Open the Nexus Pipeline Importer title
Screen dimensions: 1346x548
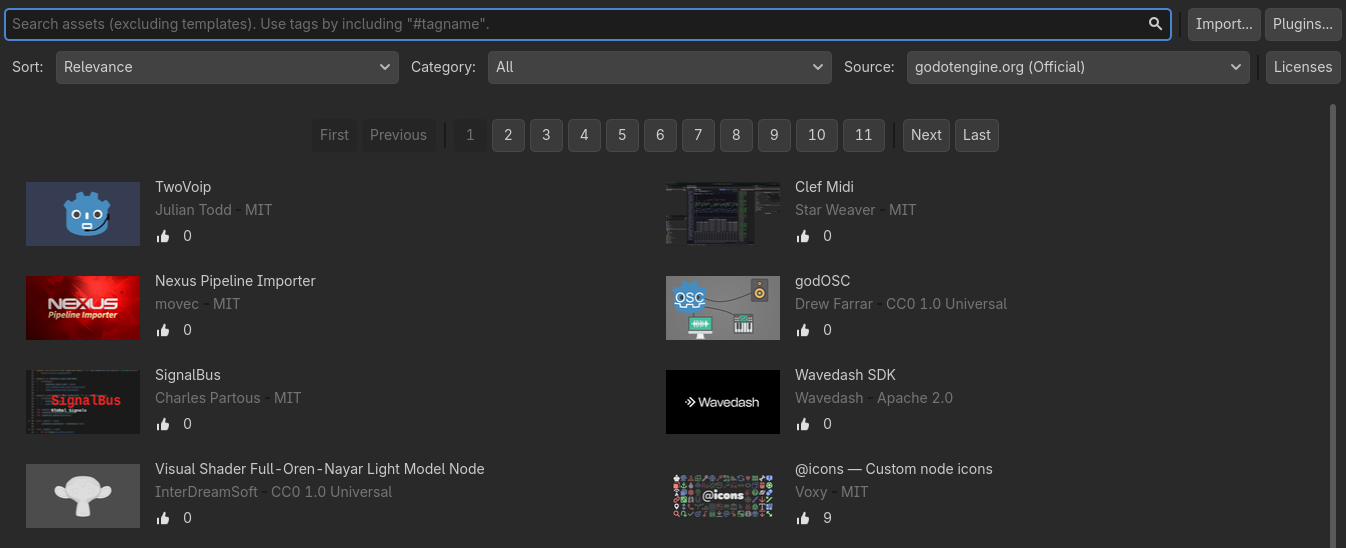[235, 281]
